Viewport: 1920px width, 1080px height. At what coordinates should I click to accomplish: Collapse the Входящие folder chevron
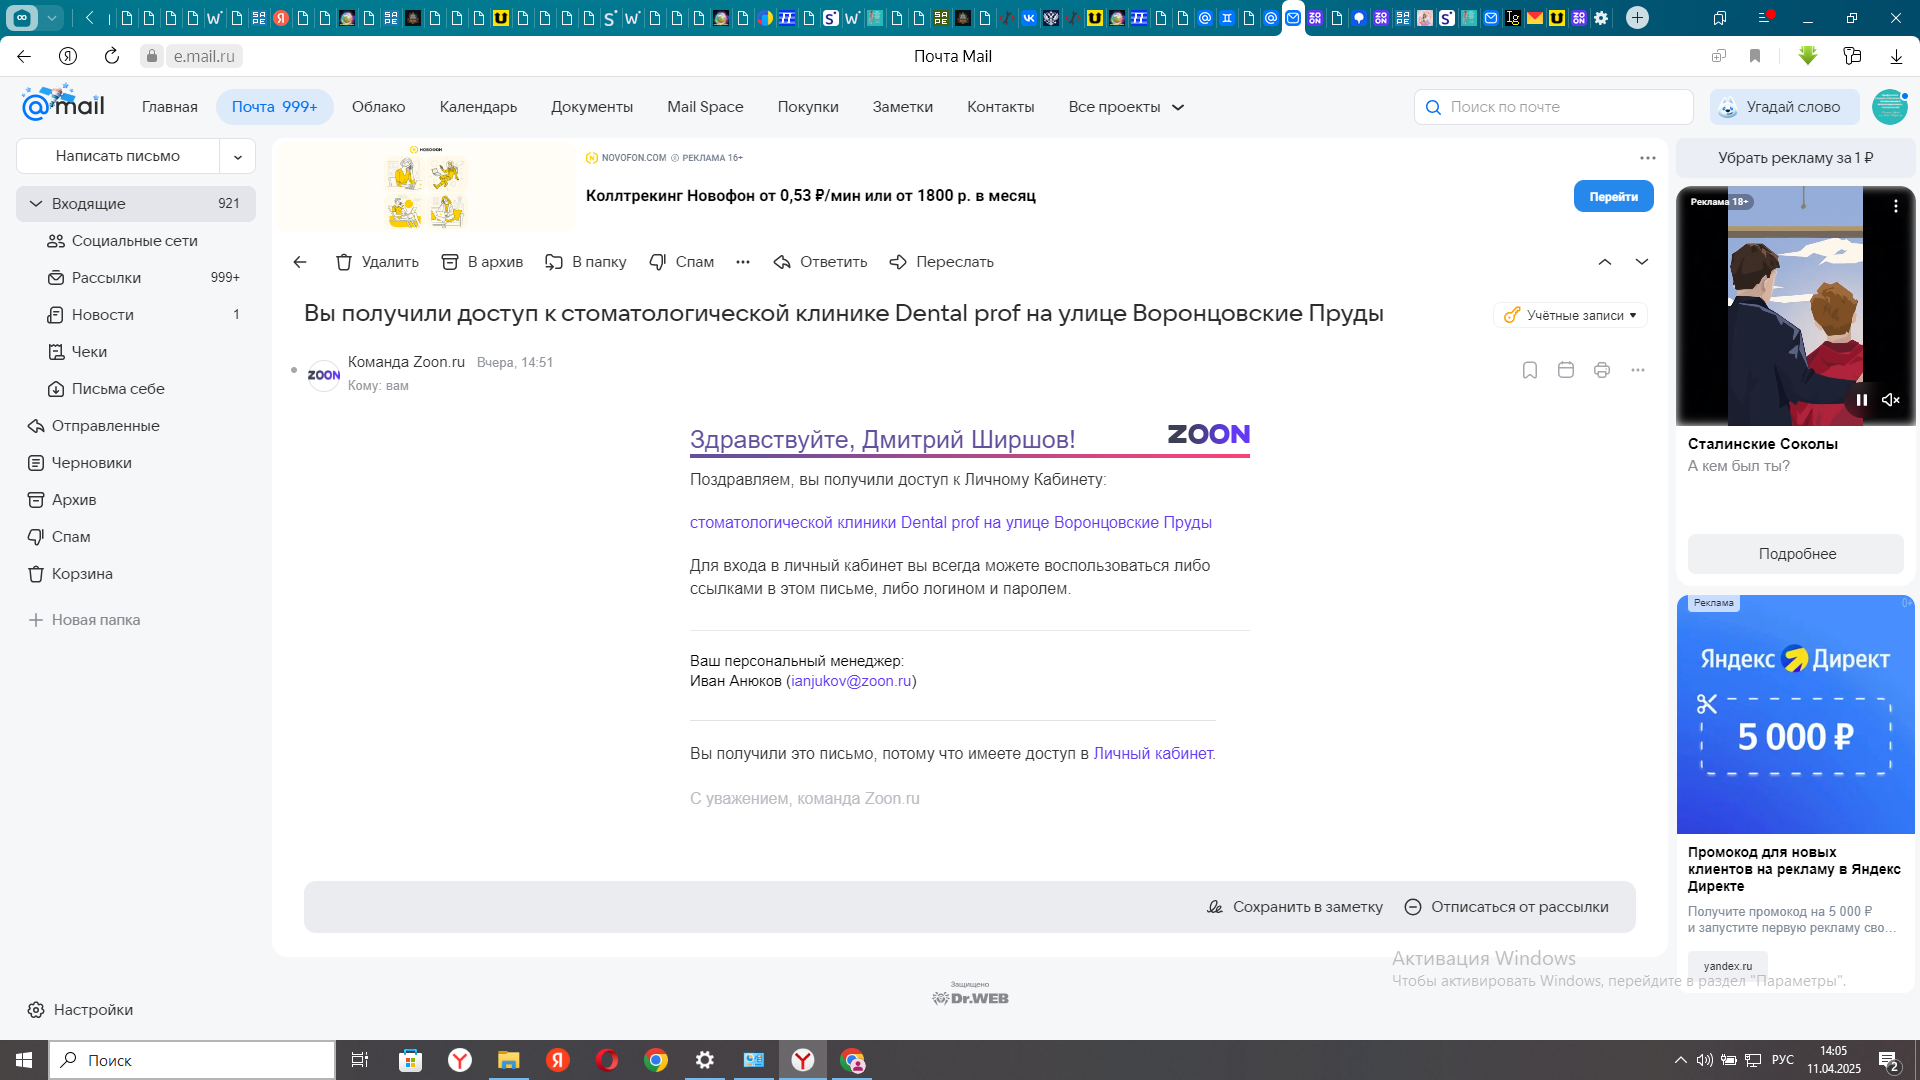pos(36,204)
